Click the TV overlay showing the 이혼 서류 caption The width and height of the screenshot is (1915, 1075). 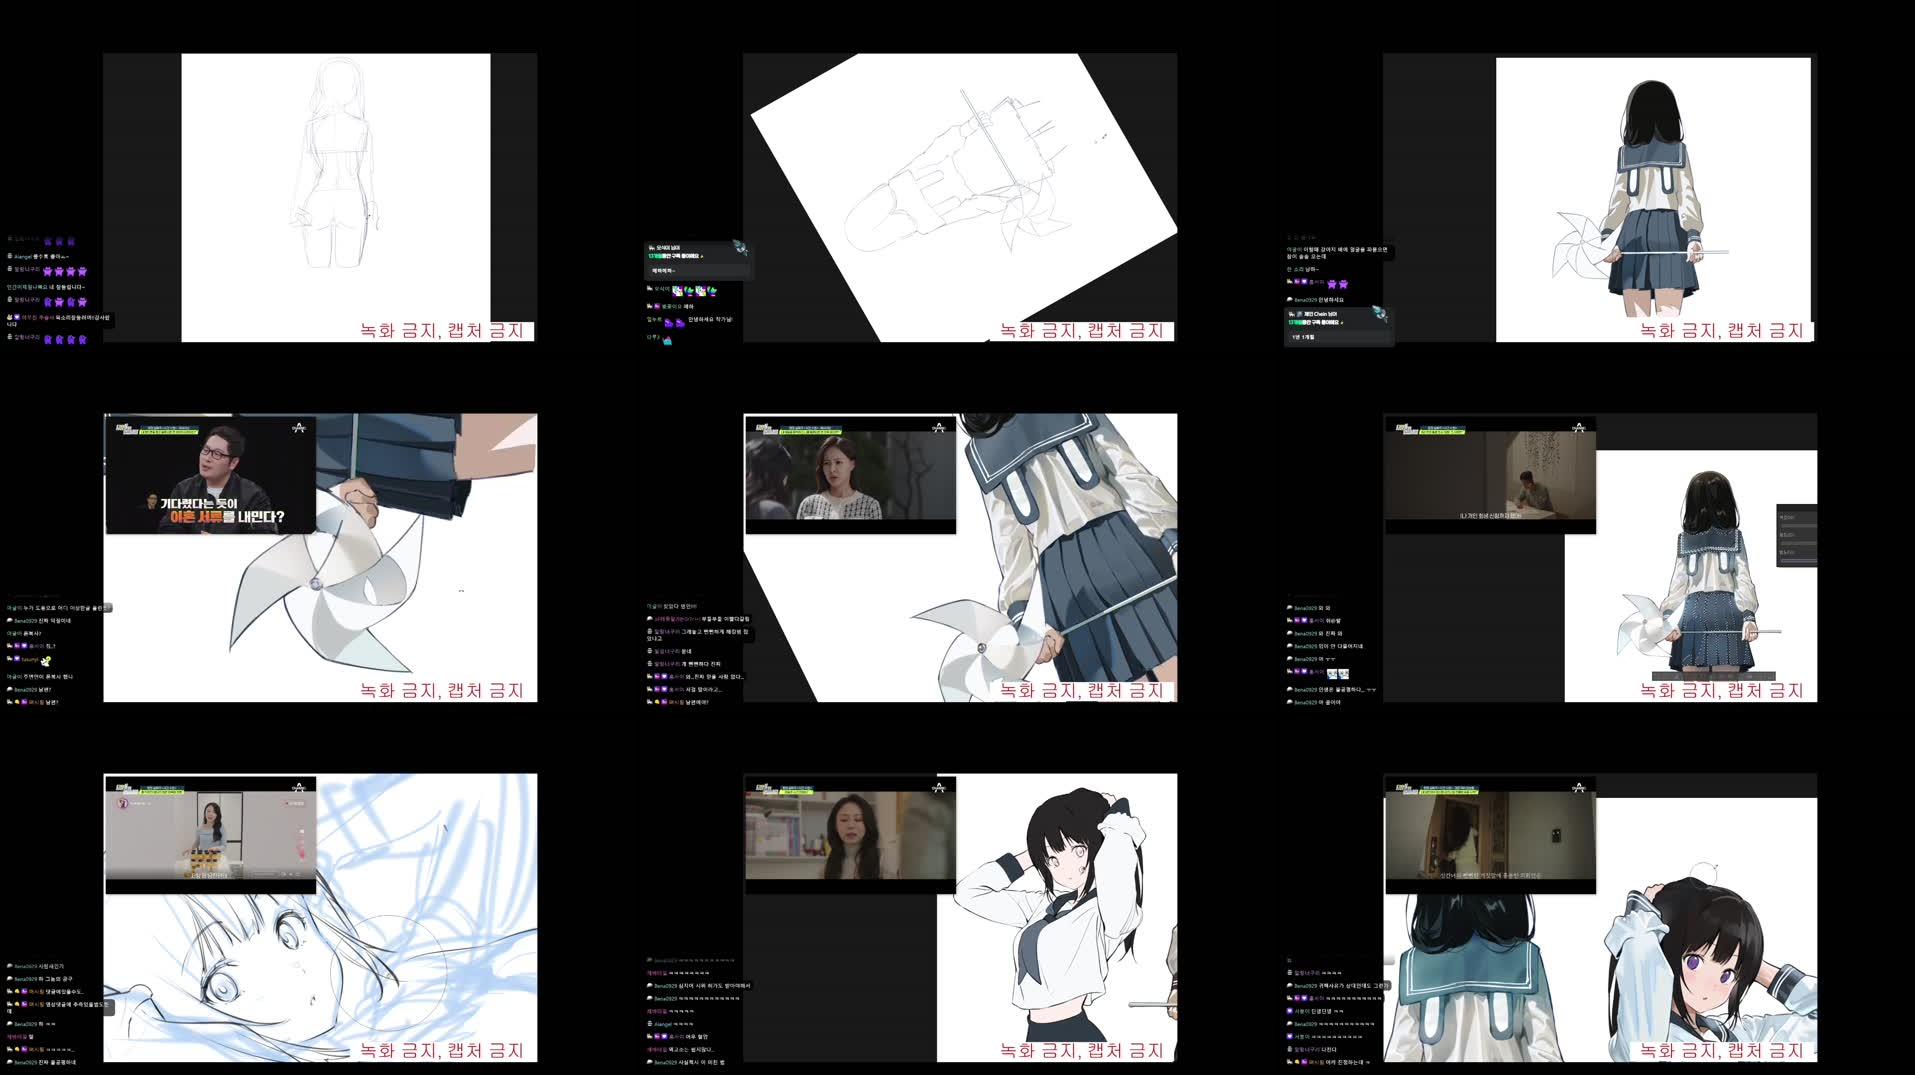tap(210, 475)
